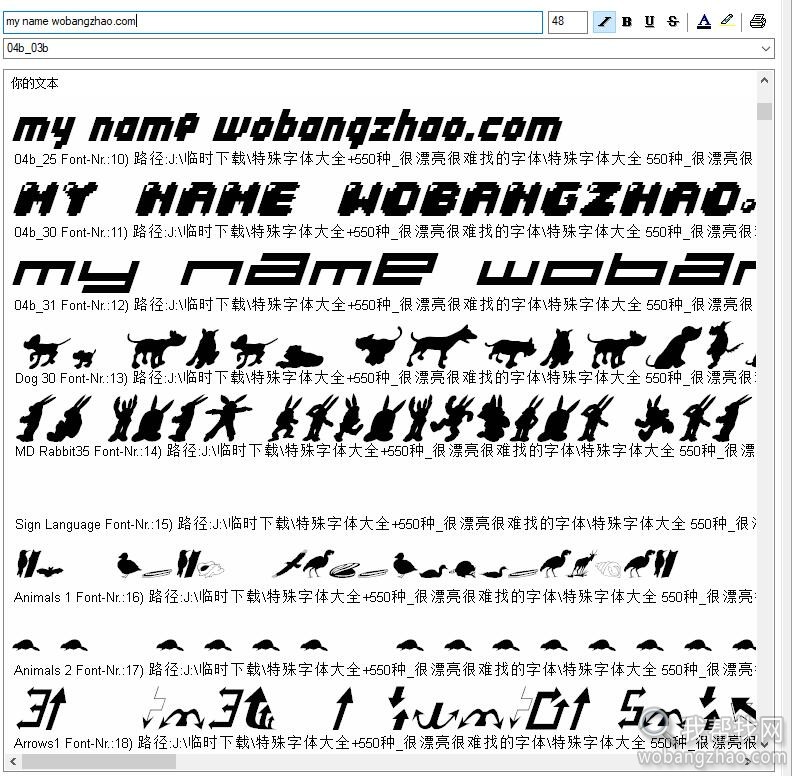Click the horizontal scrollbar thumb

(x=98, y=761)
